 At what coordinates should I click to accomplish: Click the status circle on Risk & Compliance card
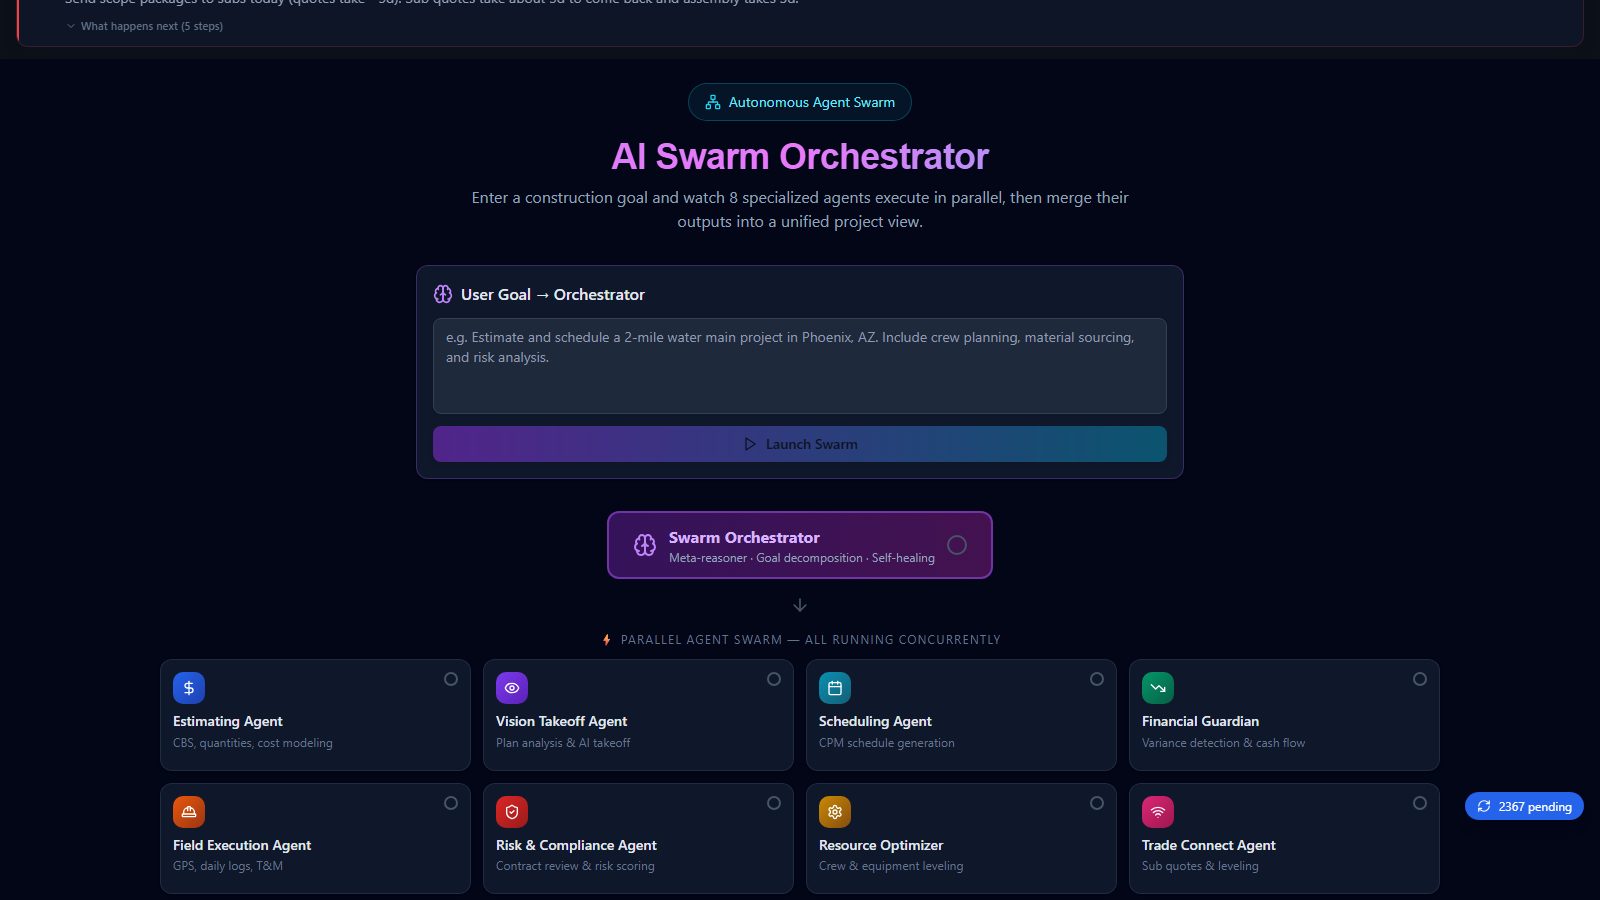[774, 803]
